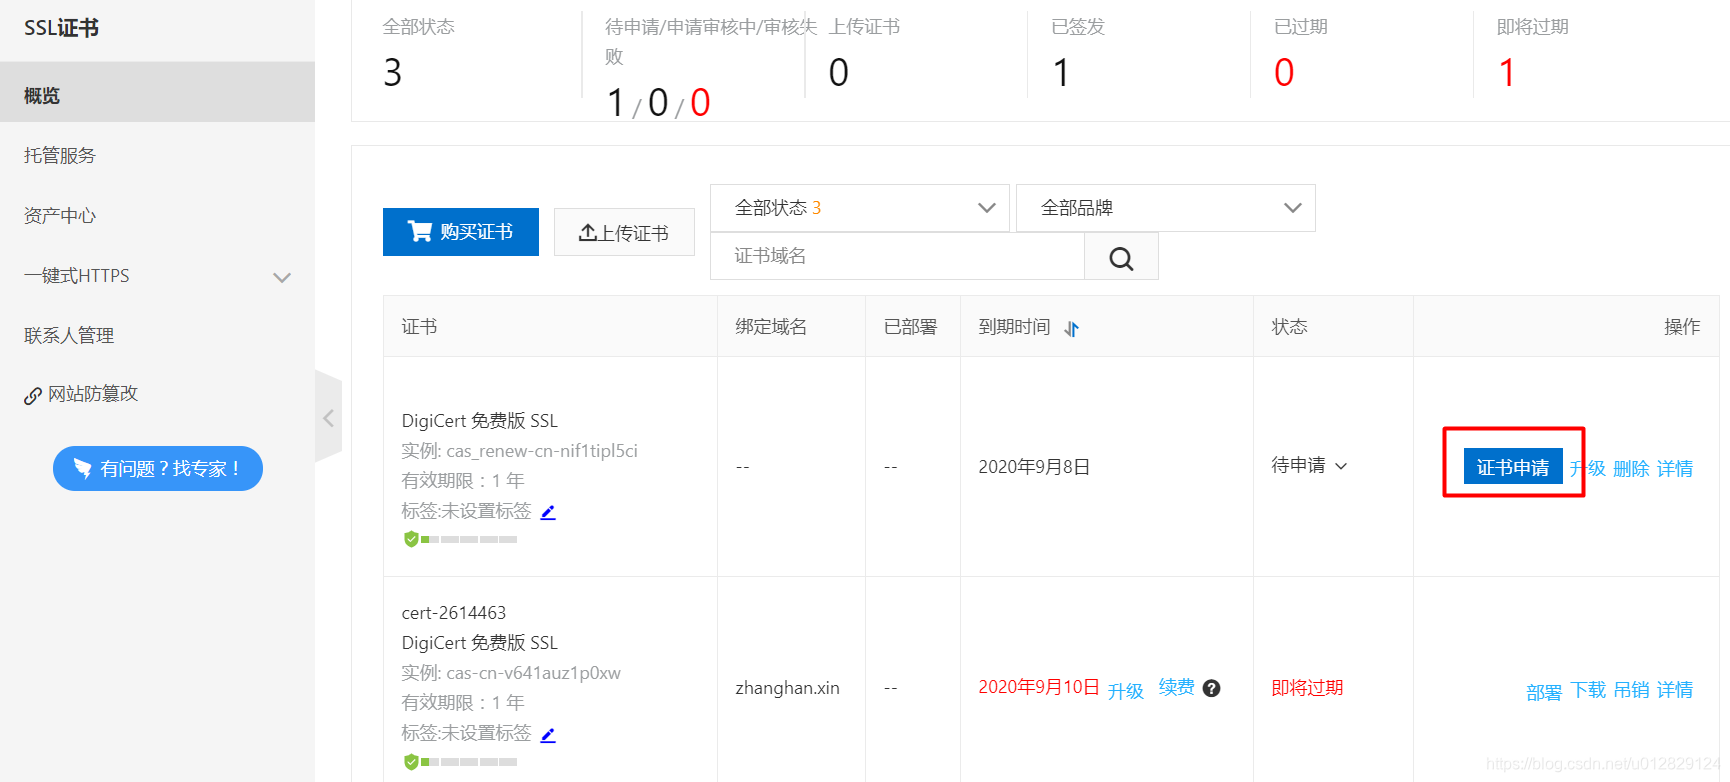Click the shield status icon for cas_renew certificate
The height and width of the screenshot is (782, 1730).
pos(411,539)
